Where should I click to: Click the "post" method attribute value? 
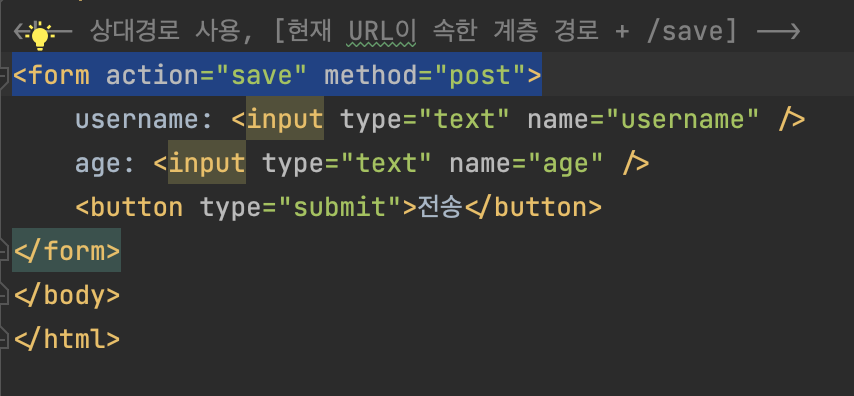[480, 75]
